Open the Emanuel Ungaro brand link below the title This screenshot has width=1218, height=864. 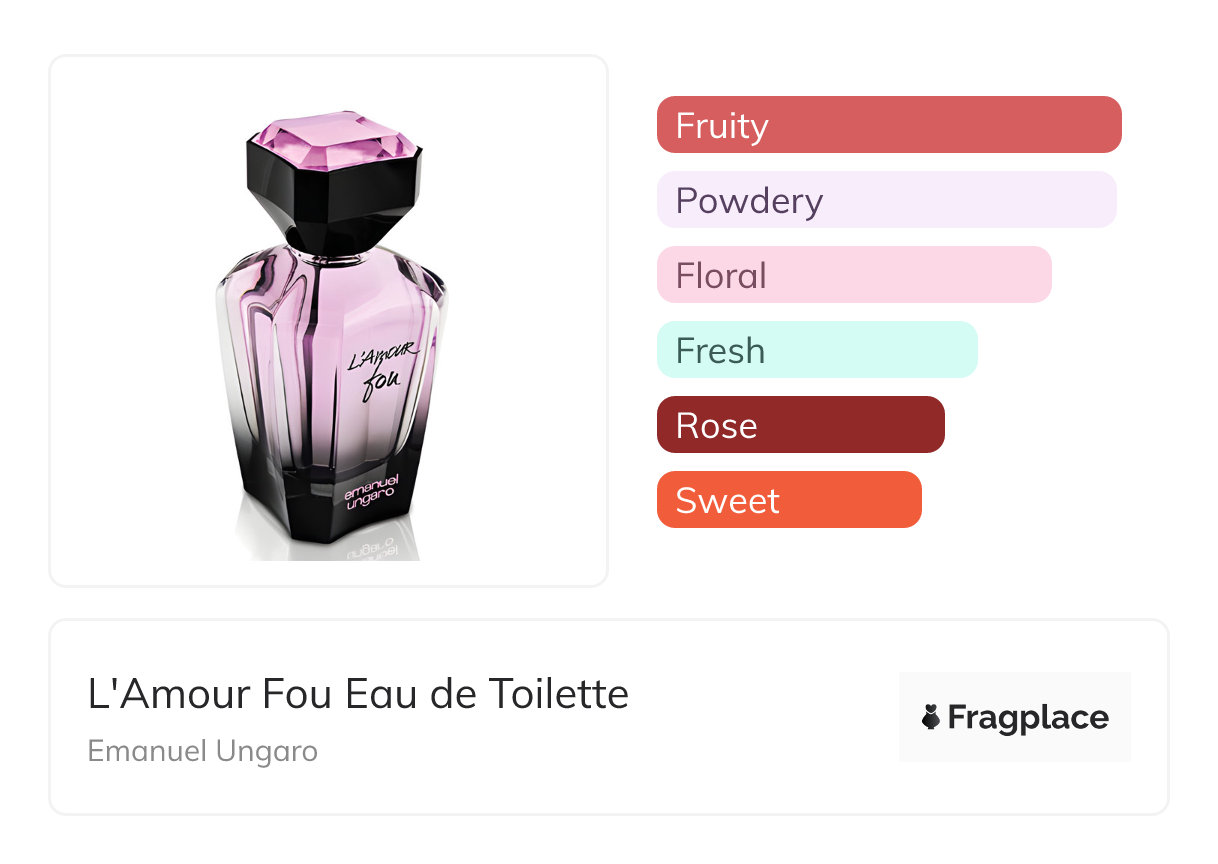[203, 751]
